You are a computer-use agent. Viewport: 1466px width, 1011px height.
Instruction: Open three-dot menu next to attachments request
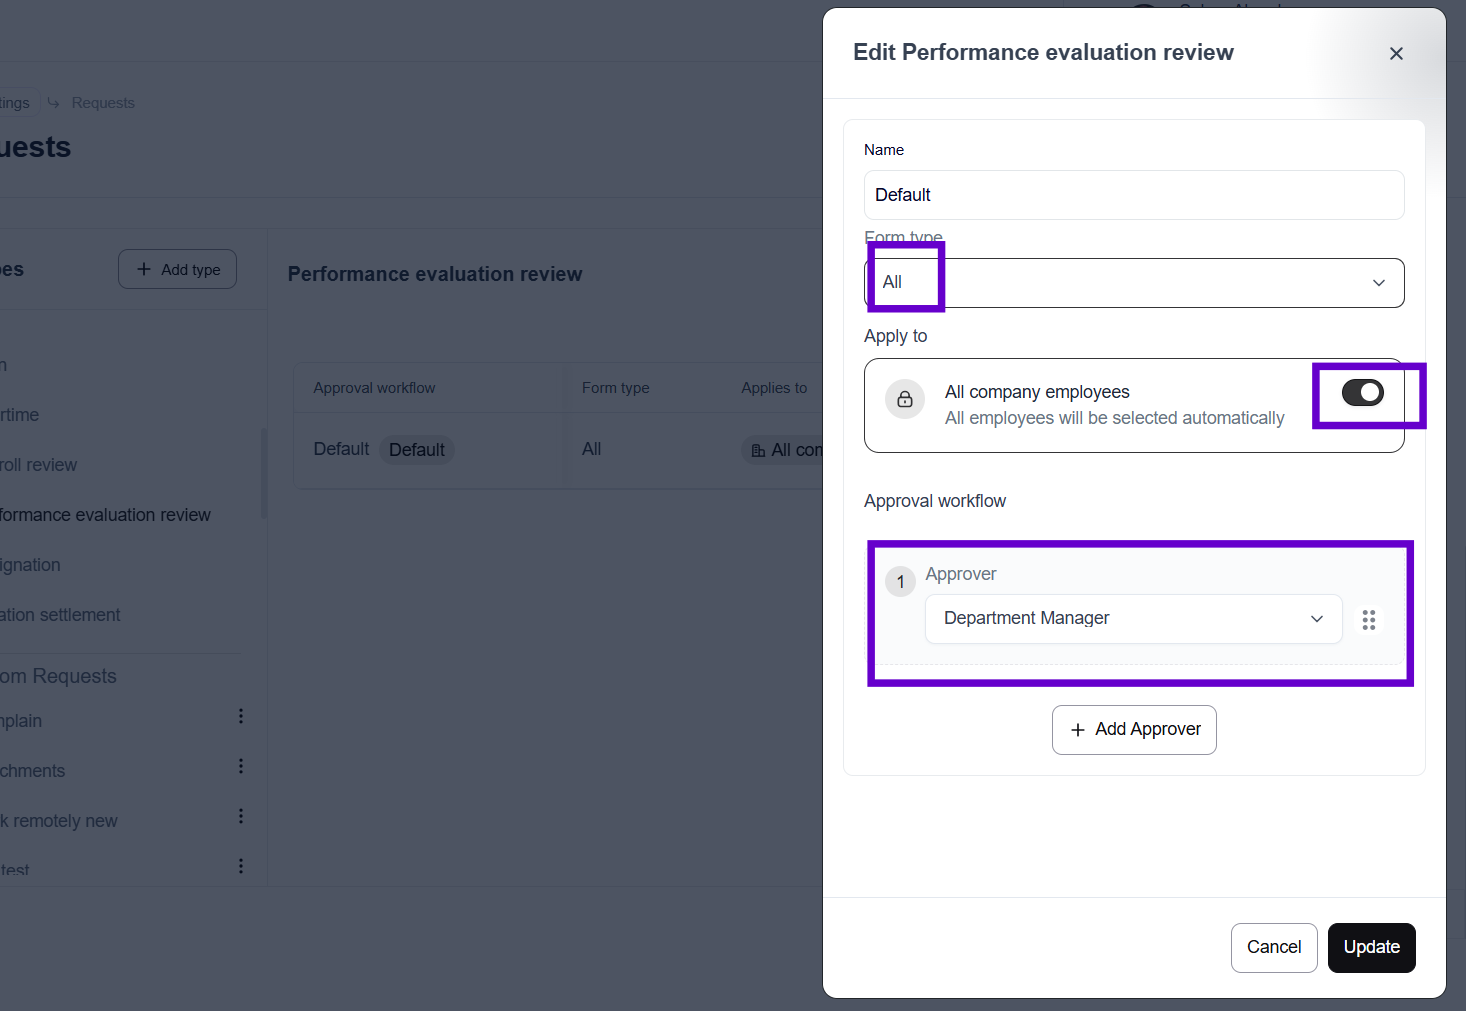pos(241,766)
